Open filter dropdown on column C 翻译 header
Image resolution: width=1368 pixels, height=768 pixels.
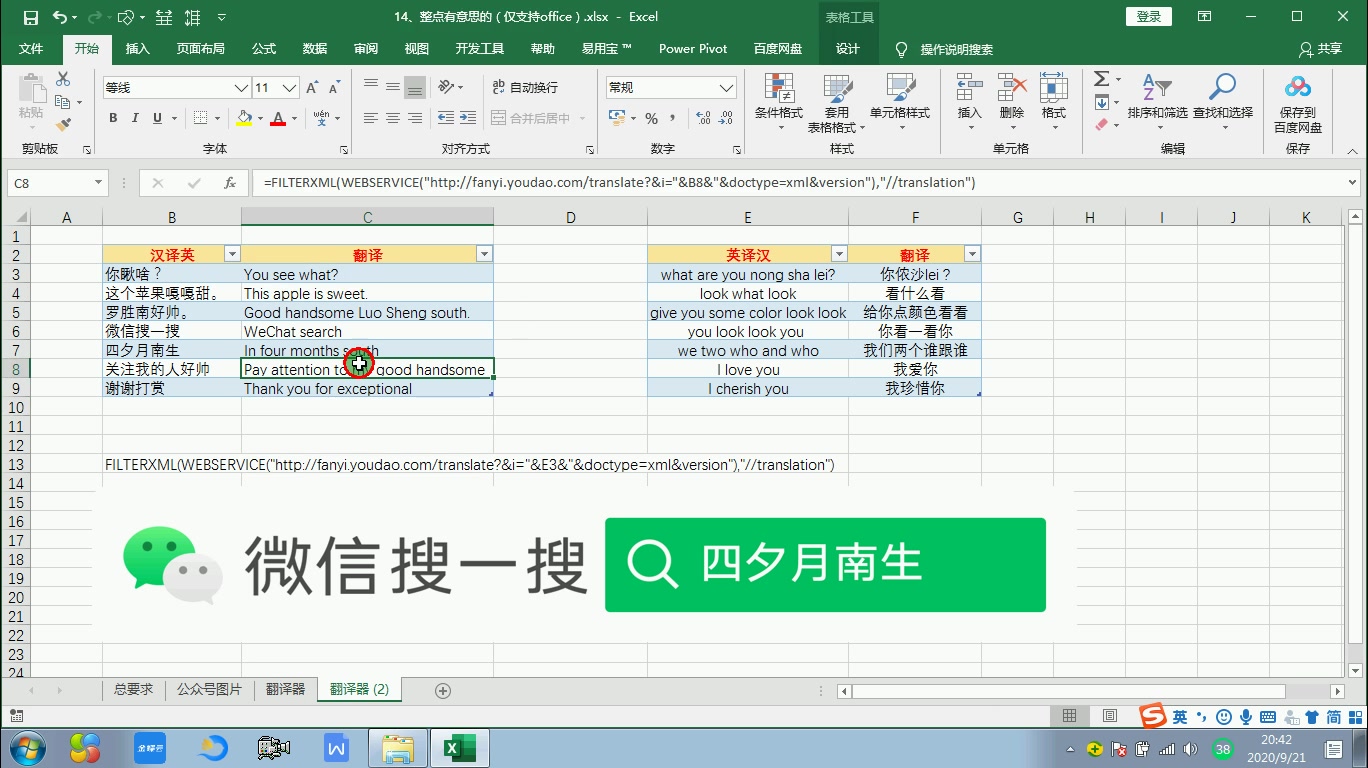pyautogui.click(x=484, y=255)
